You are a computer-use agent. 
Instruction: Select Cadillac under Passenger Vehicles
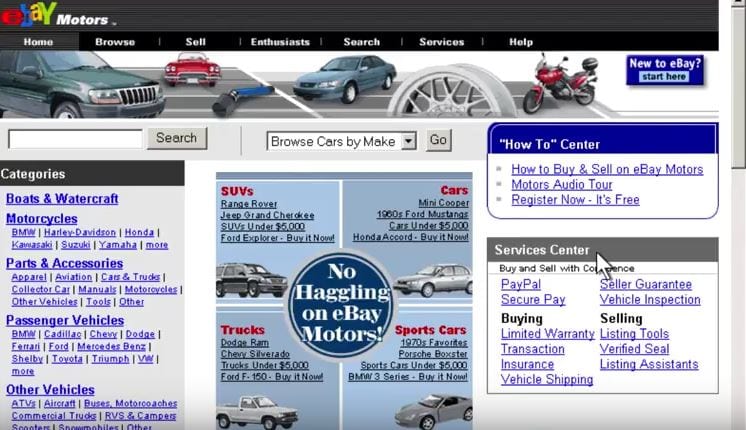click(63, 334)
